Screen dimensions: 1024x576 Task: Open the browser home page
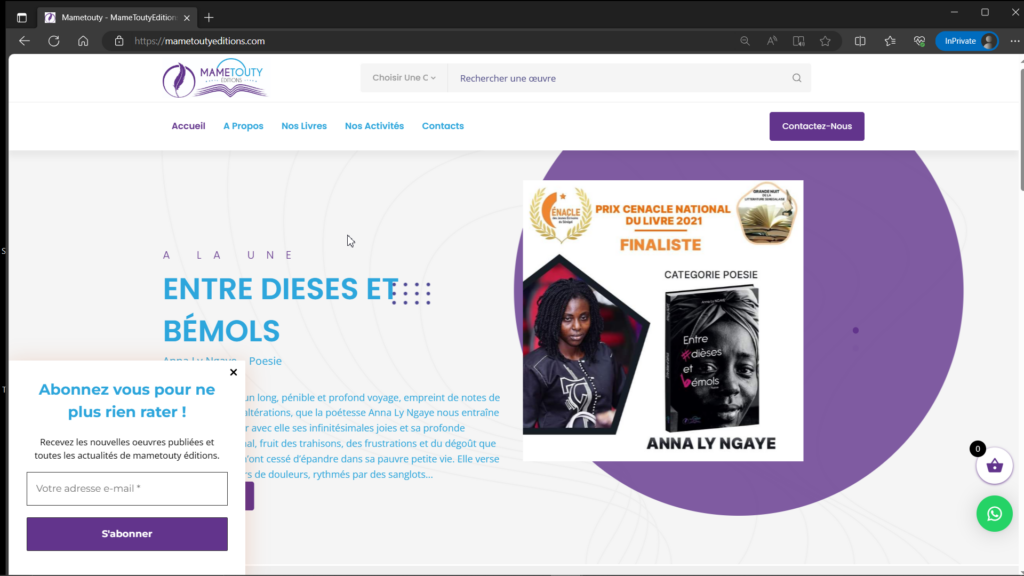coord(83,40)
